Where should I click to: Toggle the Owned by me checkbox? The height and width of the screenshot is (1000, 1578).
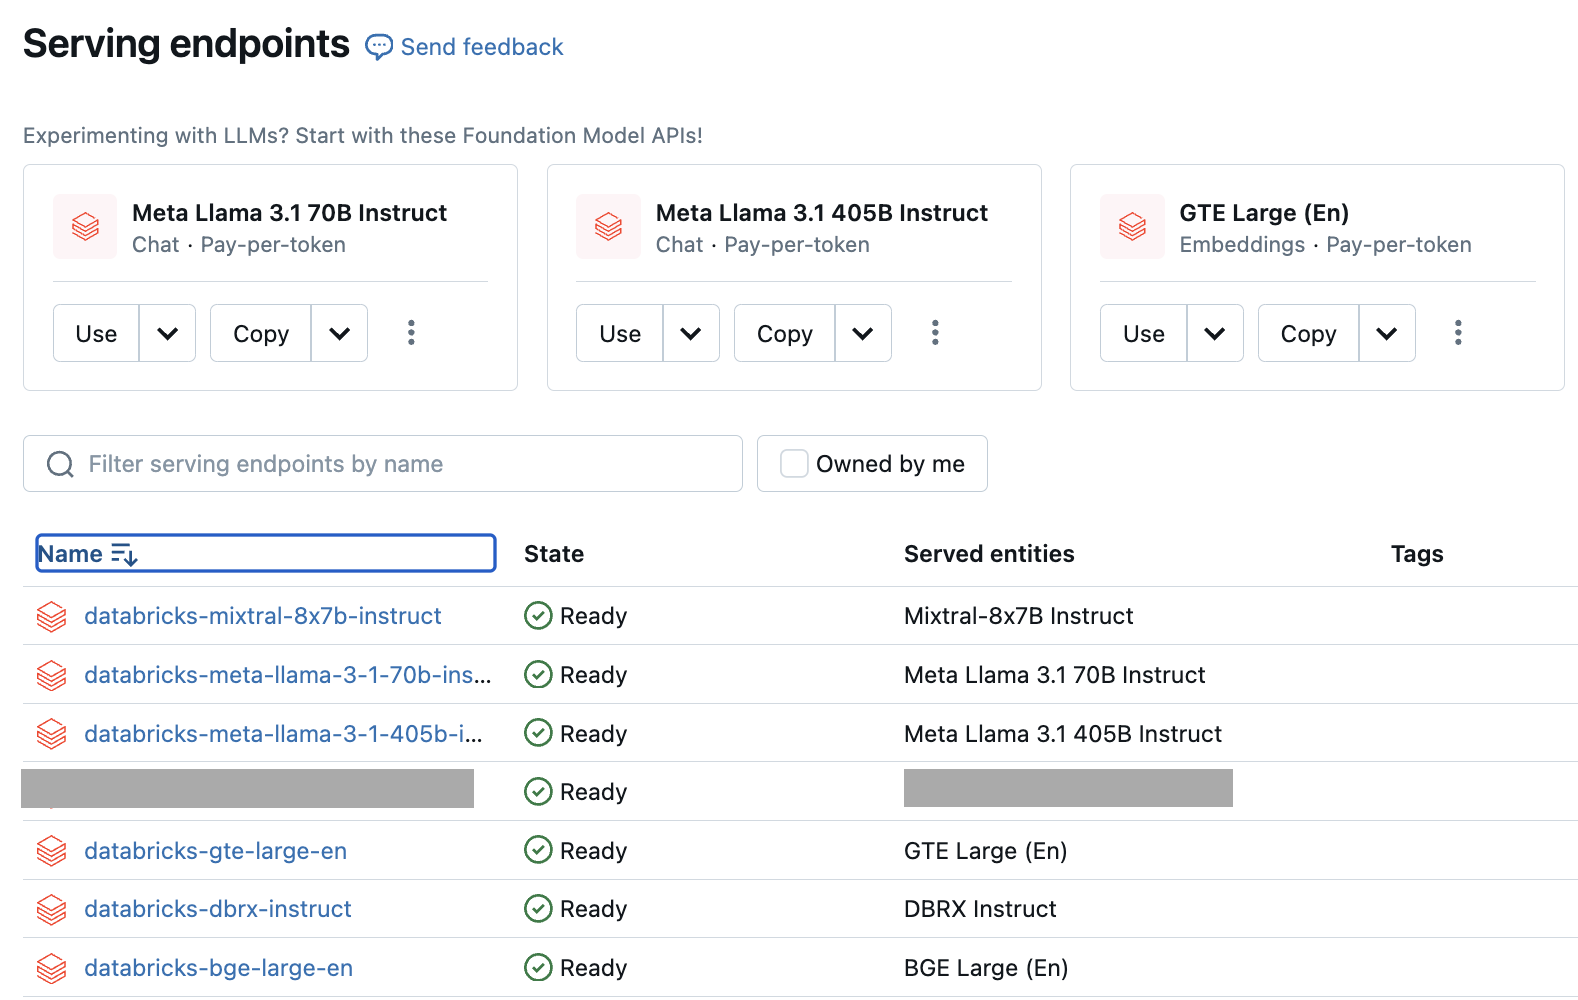click(794, 464)
